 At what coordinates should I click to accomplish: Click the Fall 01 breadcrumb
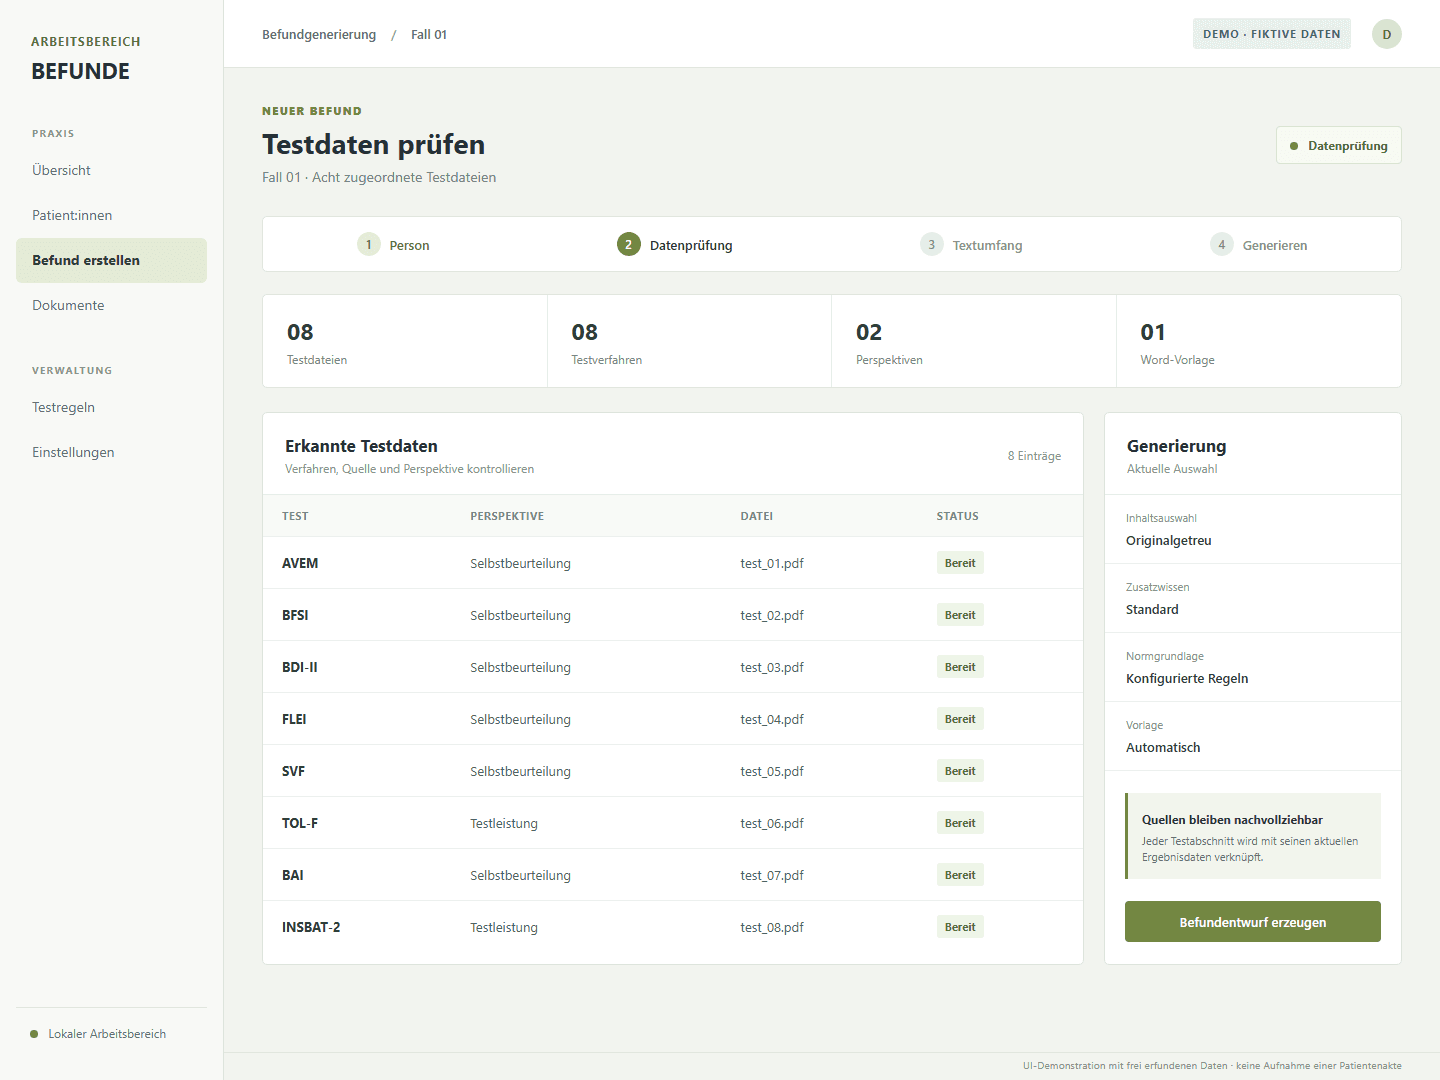pyautogui.click(x=429, y=34)
